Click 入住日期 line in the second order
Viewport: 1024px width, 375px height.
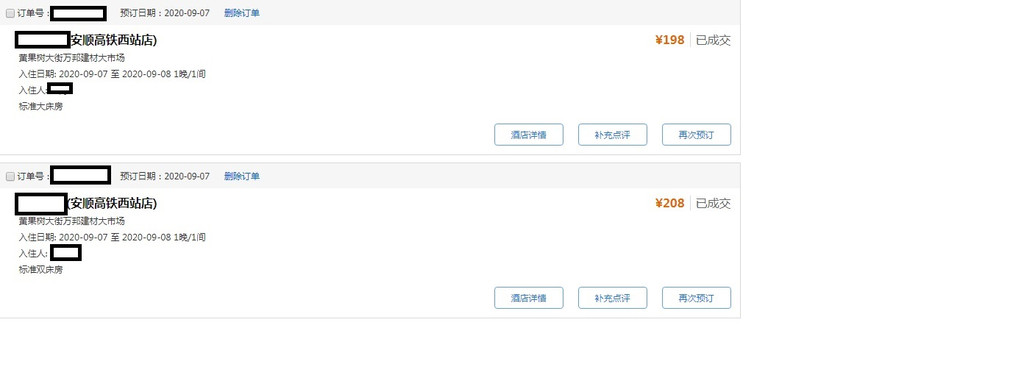[x=112, y=237]
